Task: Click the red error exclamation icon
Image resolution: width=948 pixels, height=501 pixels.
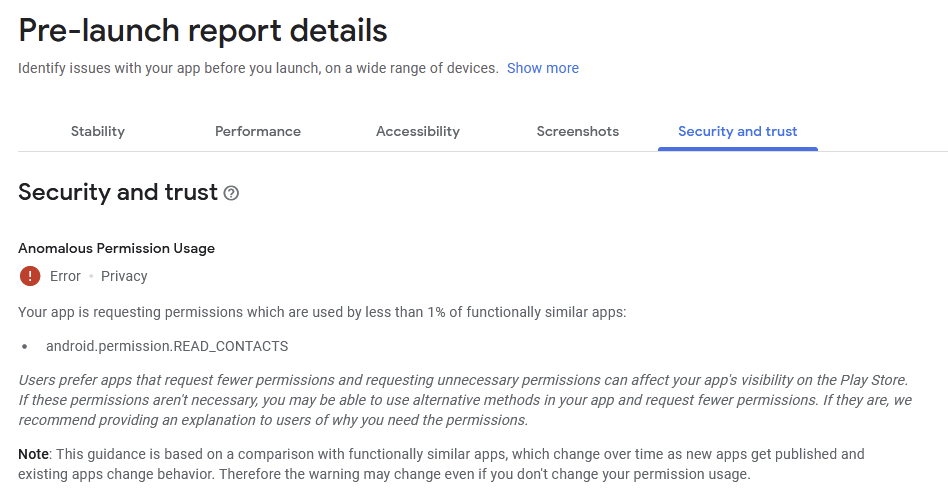Action: point(30,276)
